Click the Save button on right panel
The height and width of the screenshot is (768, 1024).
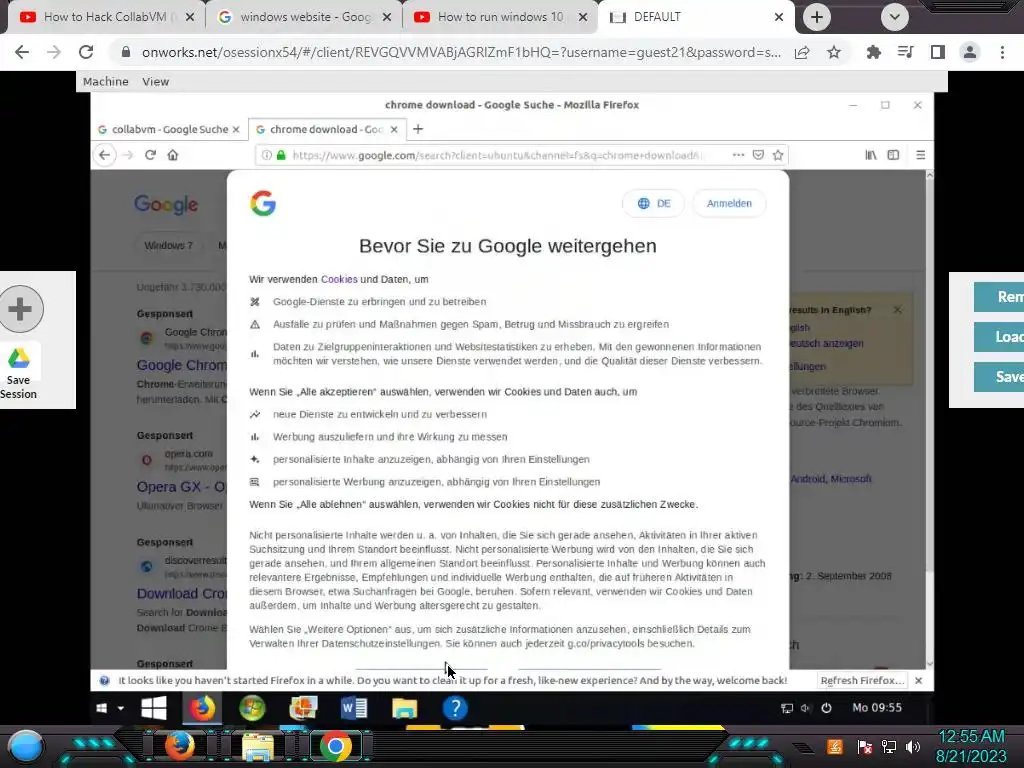(999, 377)
